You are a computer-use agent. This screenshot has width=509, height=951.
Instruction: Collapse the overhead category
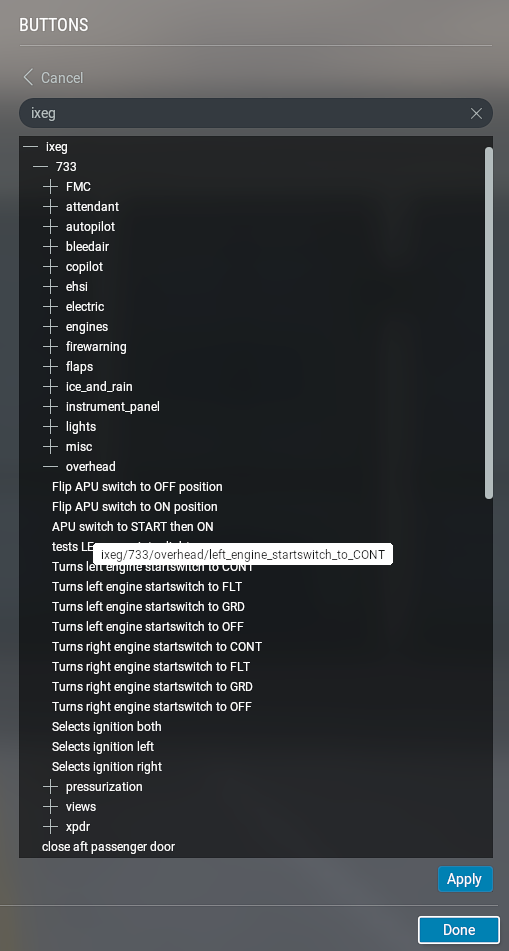click(50, 467)
